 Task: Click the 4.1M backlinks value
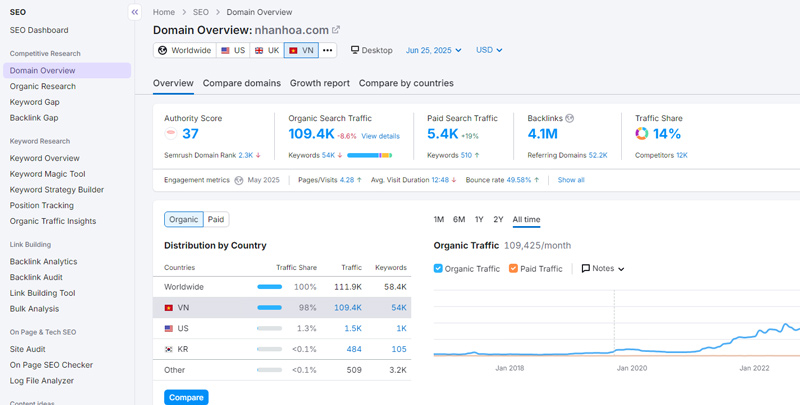point(542,134)
